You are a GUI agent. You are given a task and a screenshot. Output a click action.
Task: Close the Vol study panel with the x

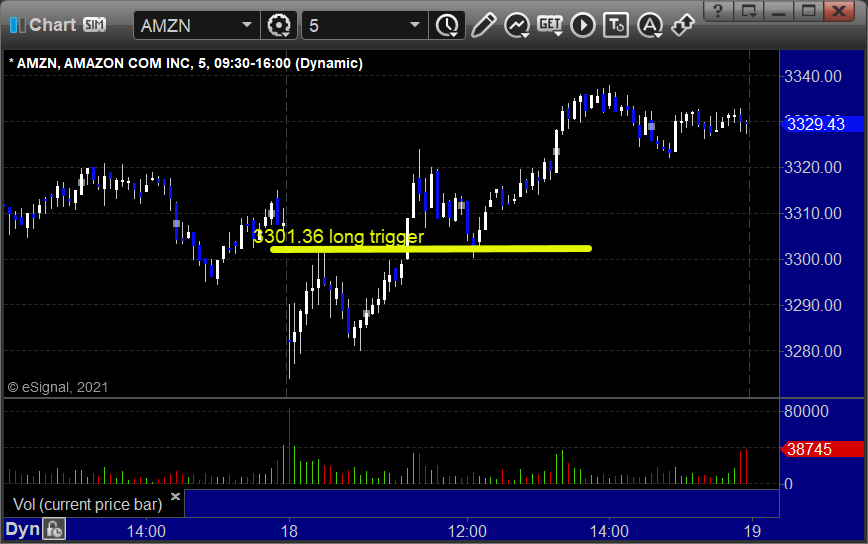175,496
